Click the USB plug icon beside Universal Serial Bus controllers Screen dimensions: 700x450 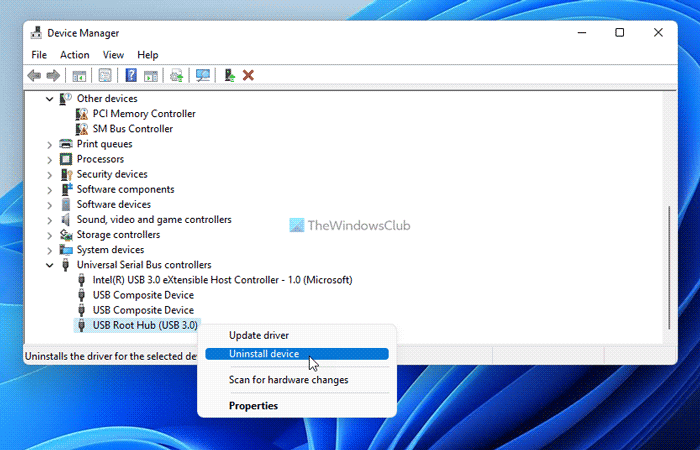coord(66,265)
